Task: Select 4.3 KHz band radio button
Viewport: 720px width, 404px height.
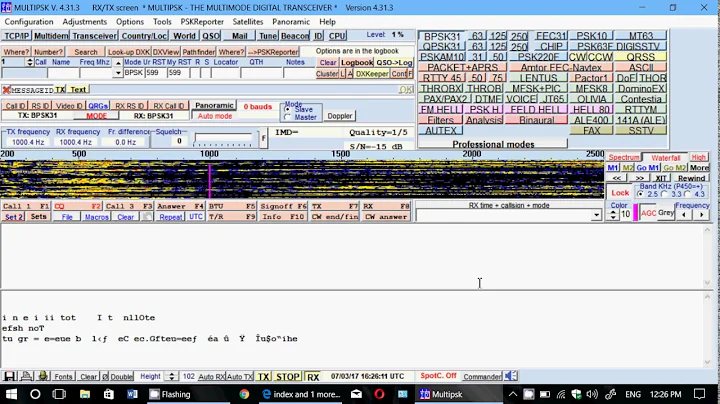Action: click(687, 194)
